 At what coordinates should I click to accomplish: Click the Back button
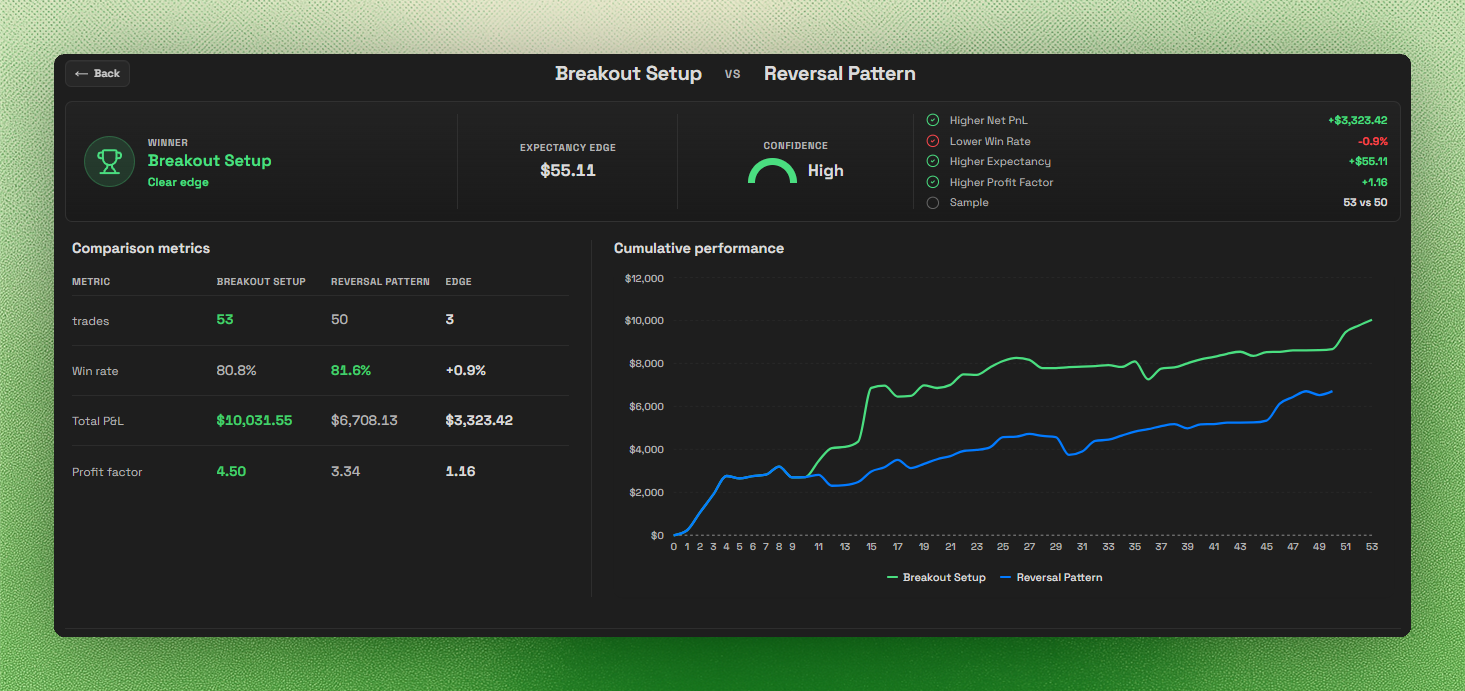click(x=97, y=73)
